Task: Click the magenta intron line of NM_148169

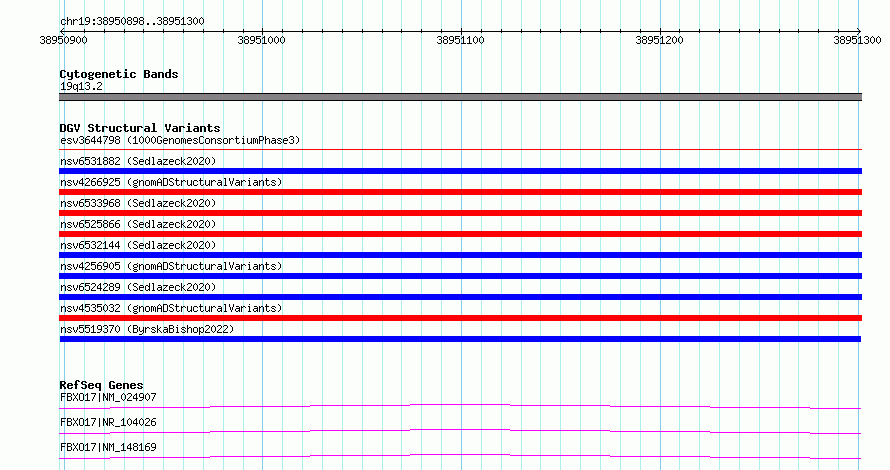Action: tap(460, 456)
